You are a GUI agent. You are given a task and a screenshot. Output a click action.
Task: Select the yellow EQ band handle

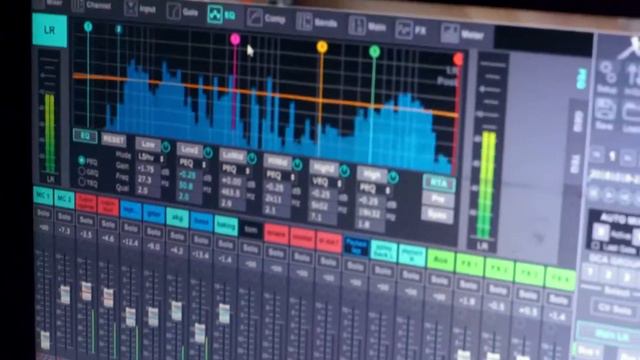pyautogui.click(x=322, y=47)
